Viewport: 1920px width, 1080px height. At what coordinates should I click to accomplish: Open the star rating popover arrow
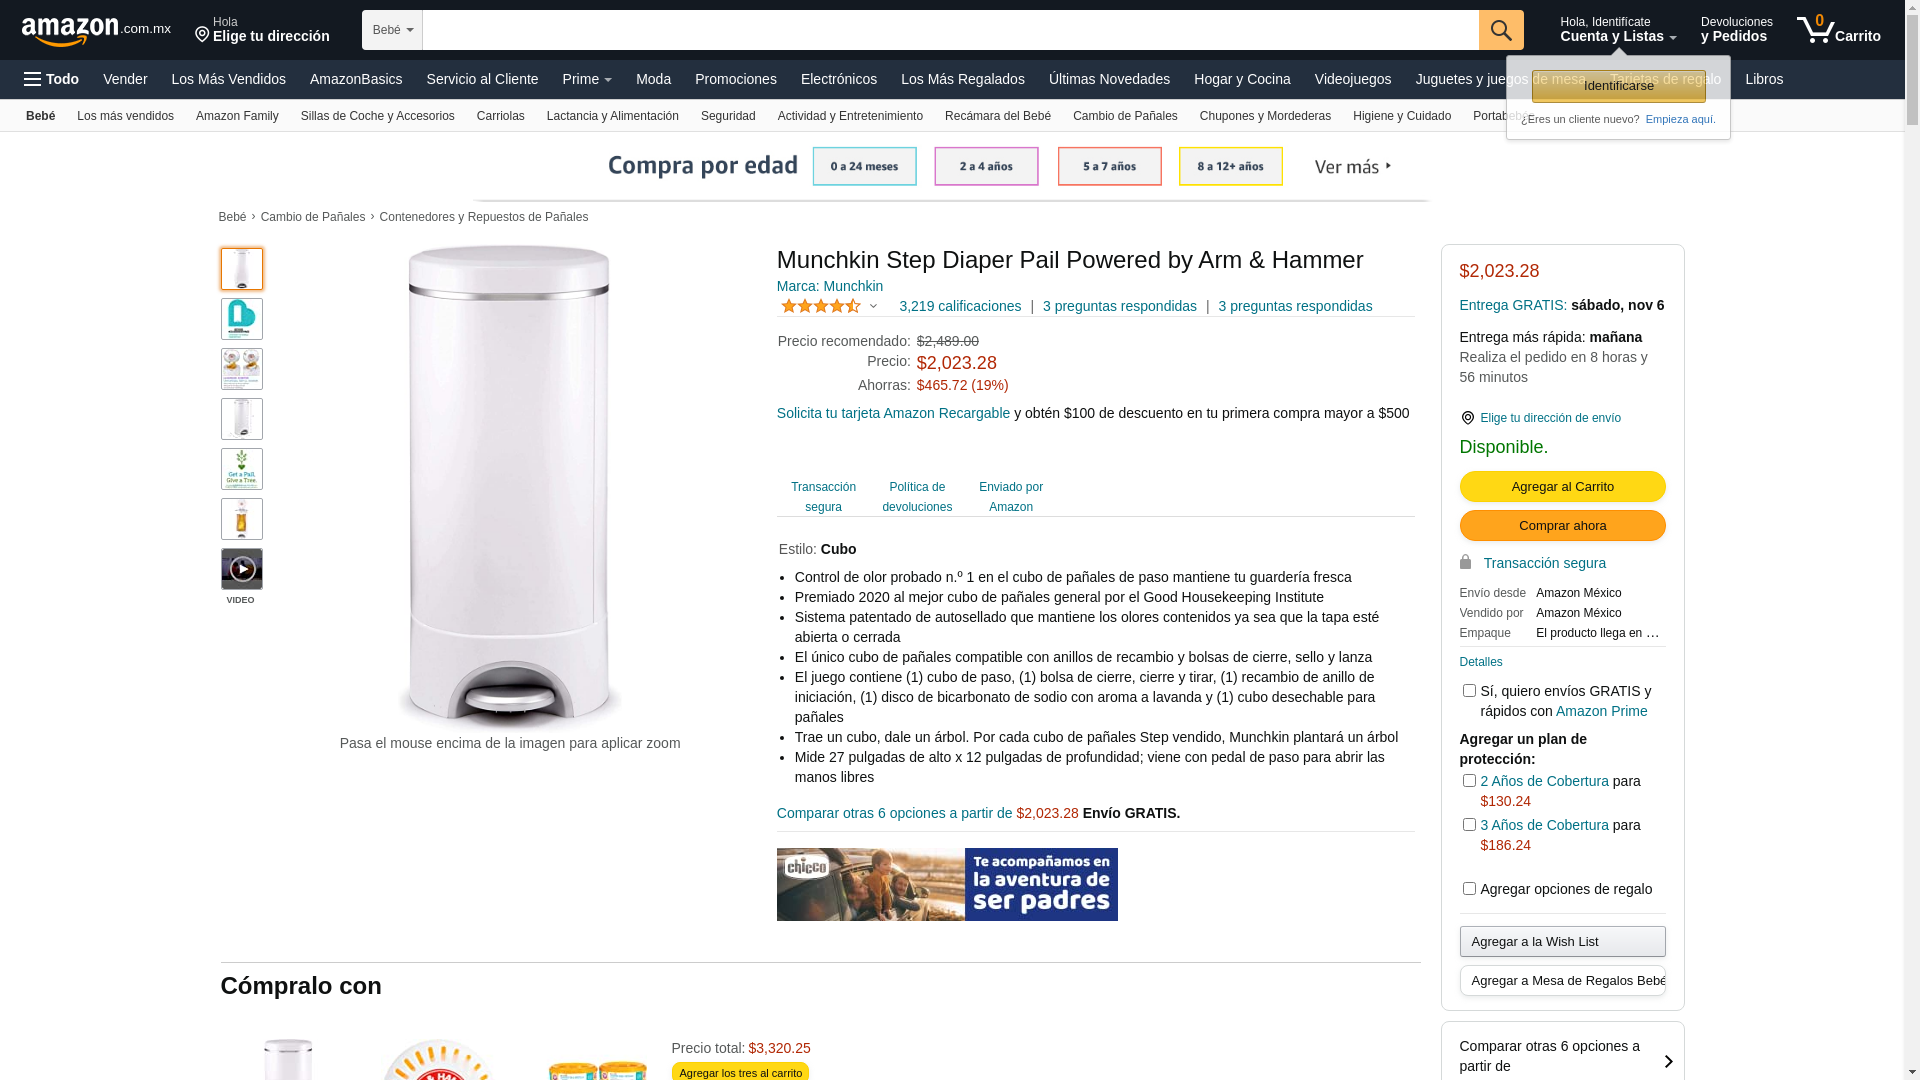873,307
